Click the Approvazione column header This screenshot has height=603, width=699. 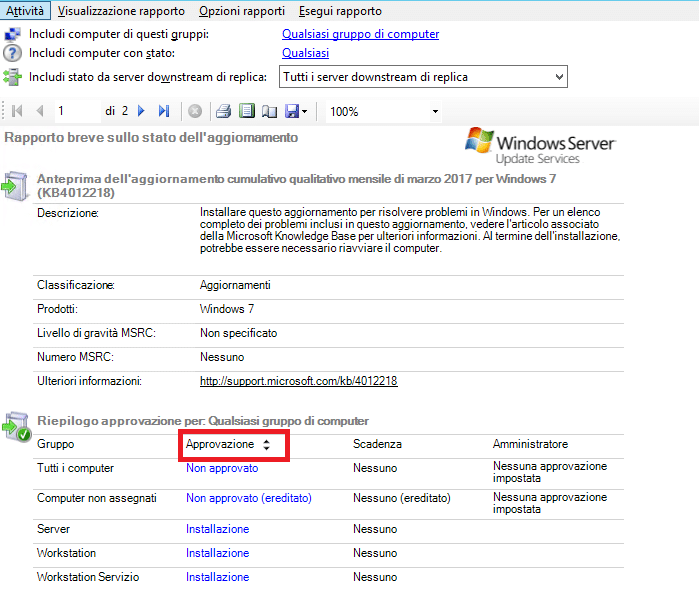point(220,444)
